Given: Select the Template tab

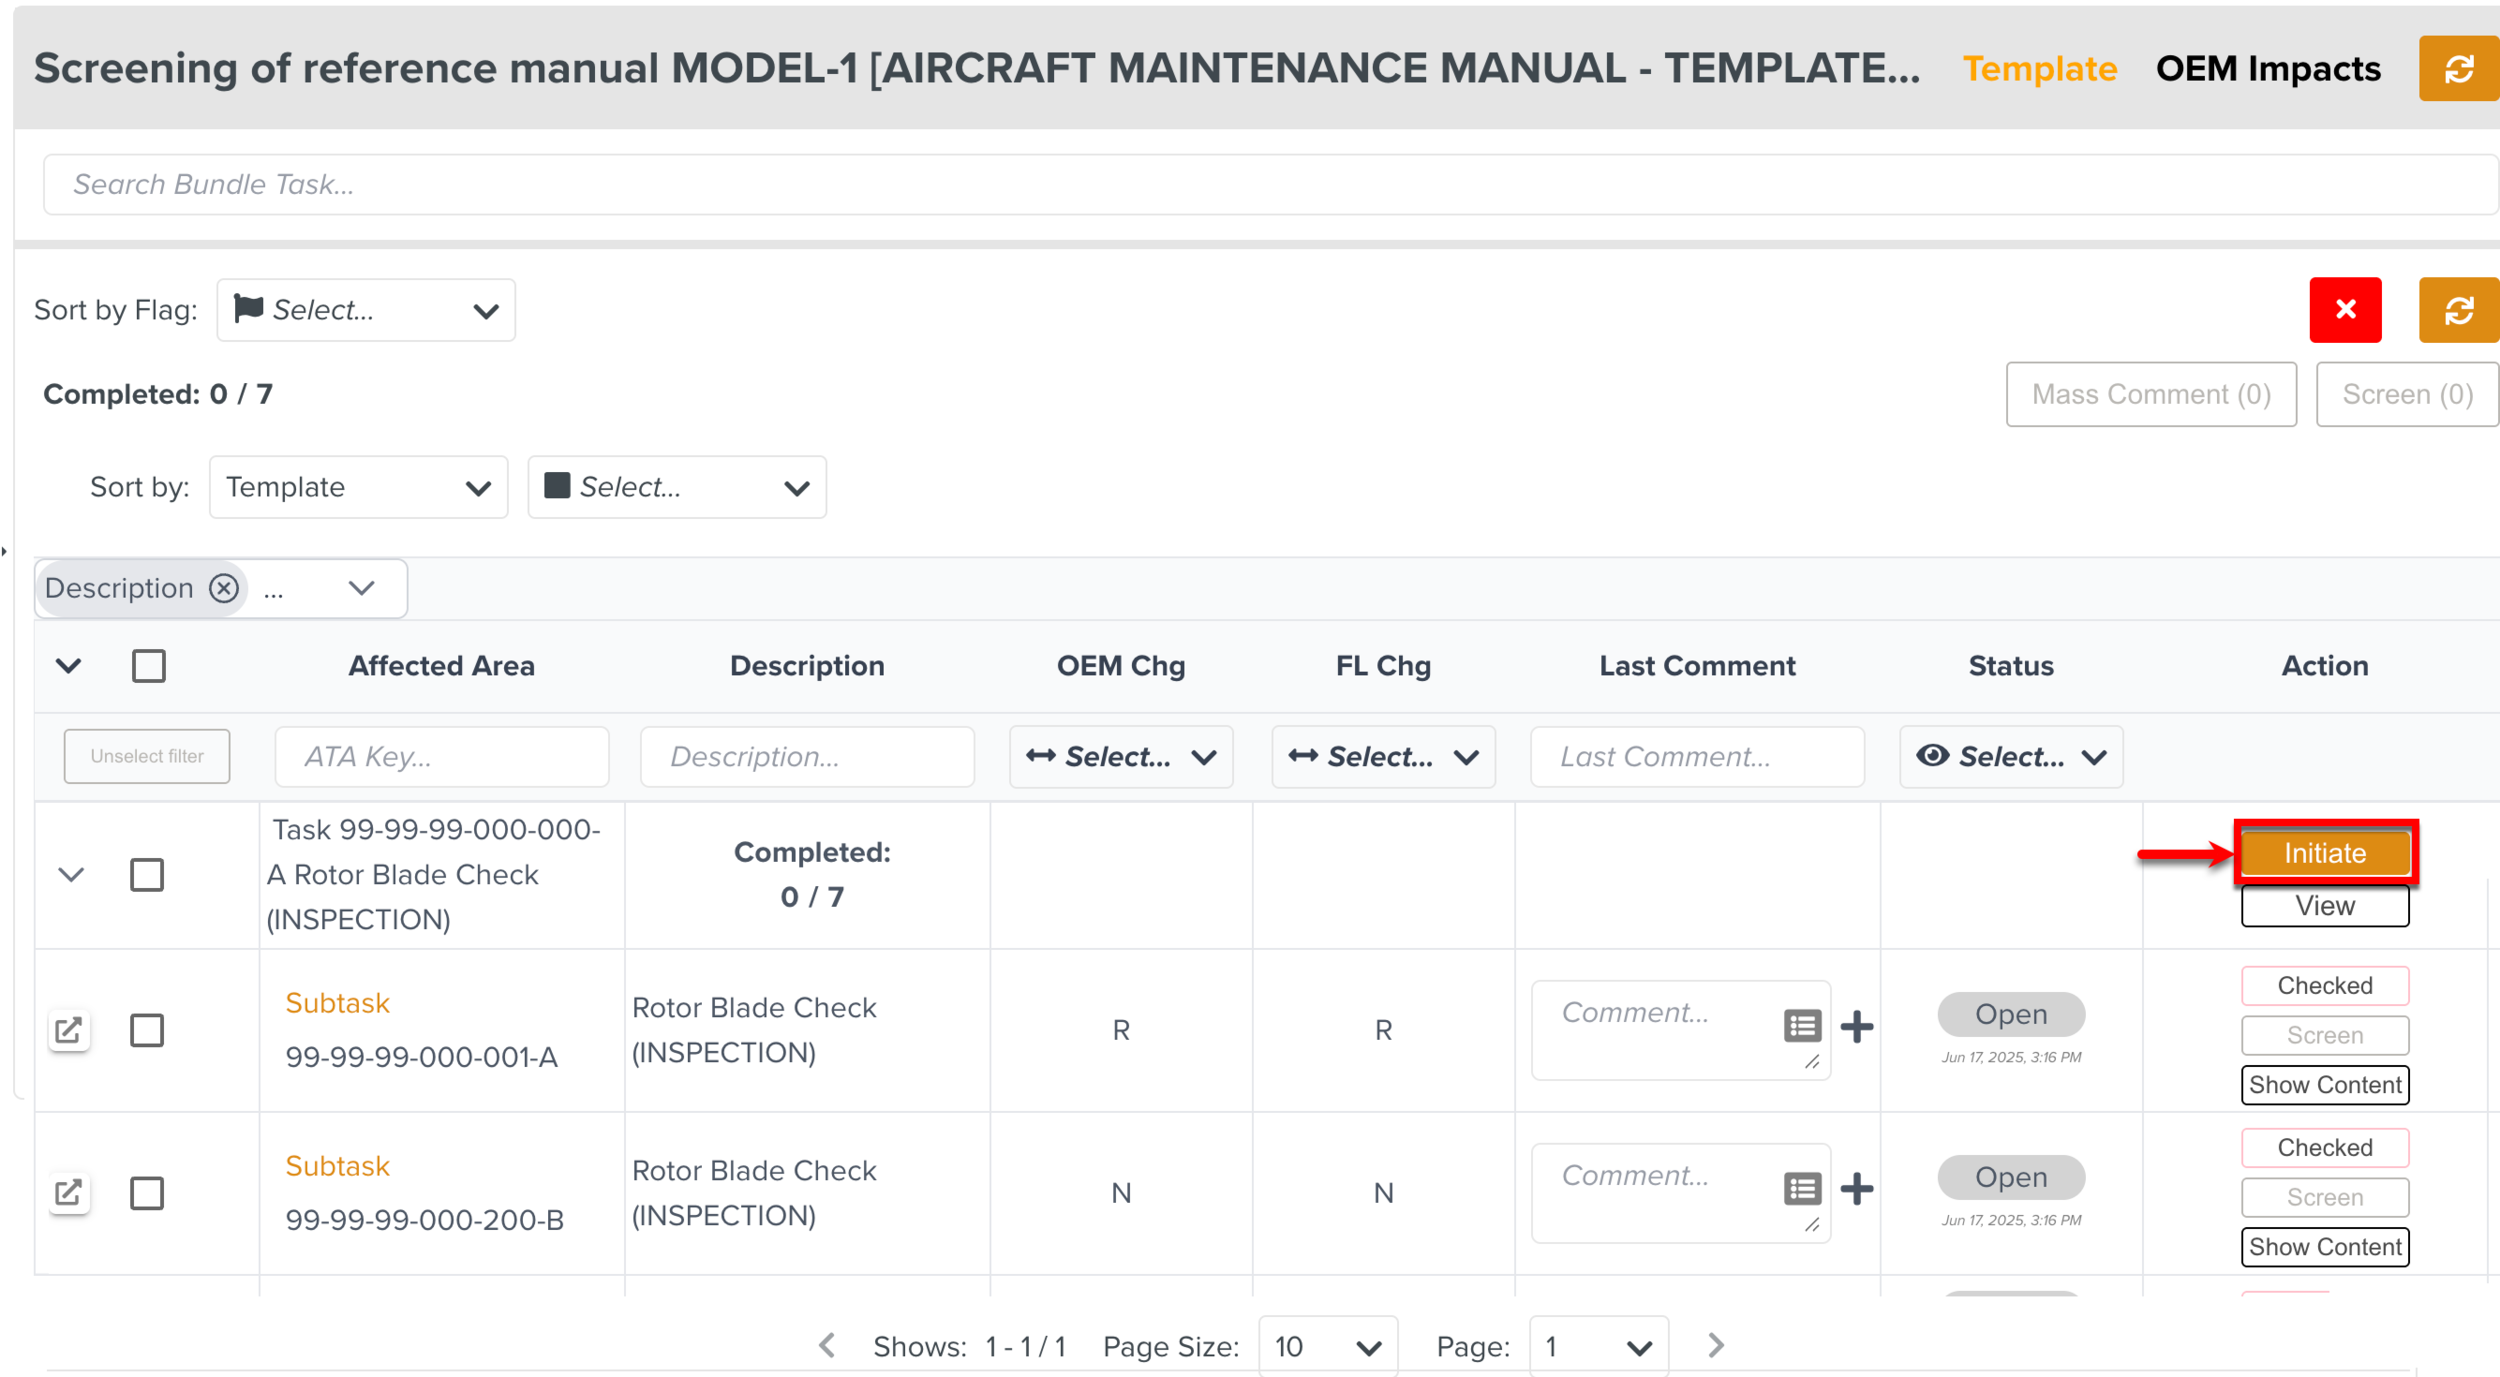Looking at the screenshot, I should coord(2039,68).
